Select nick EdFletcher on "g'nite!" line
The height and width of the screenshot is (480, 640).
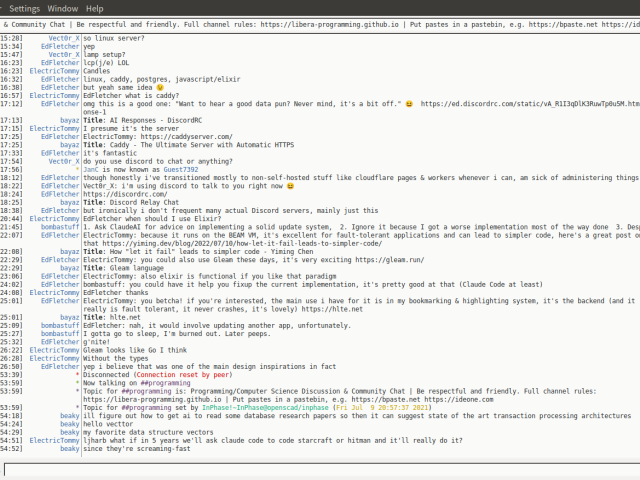(x=60, y=342)
